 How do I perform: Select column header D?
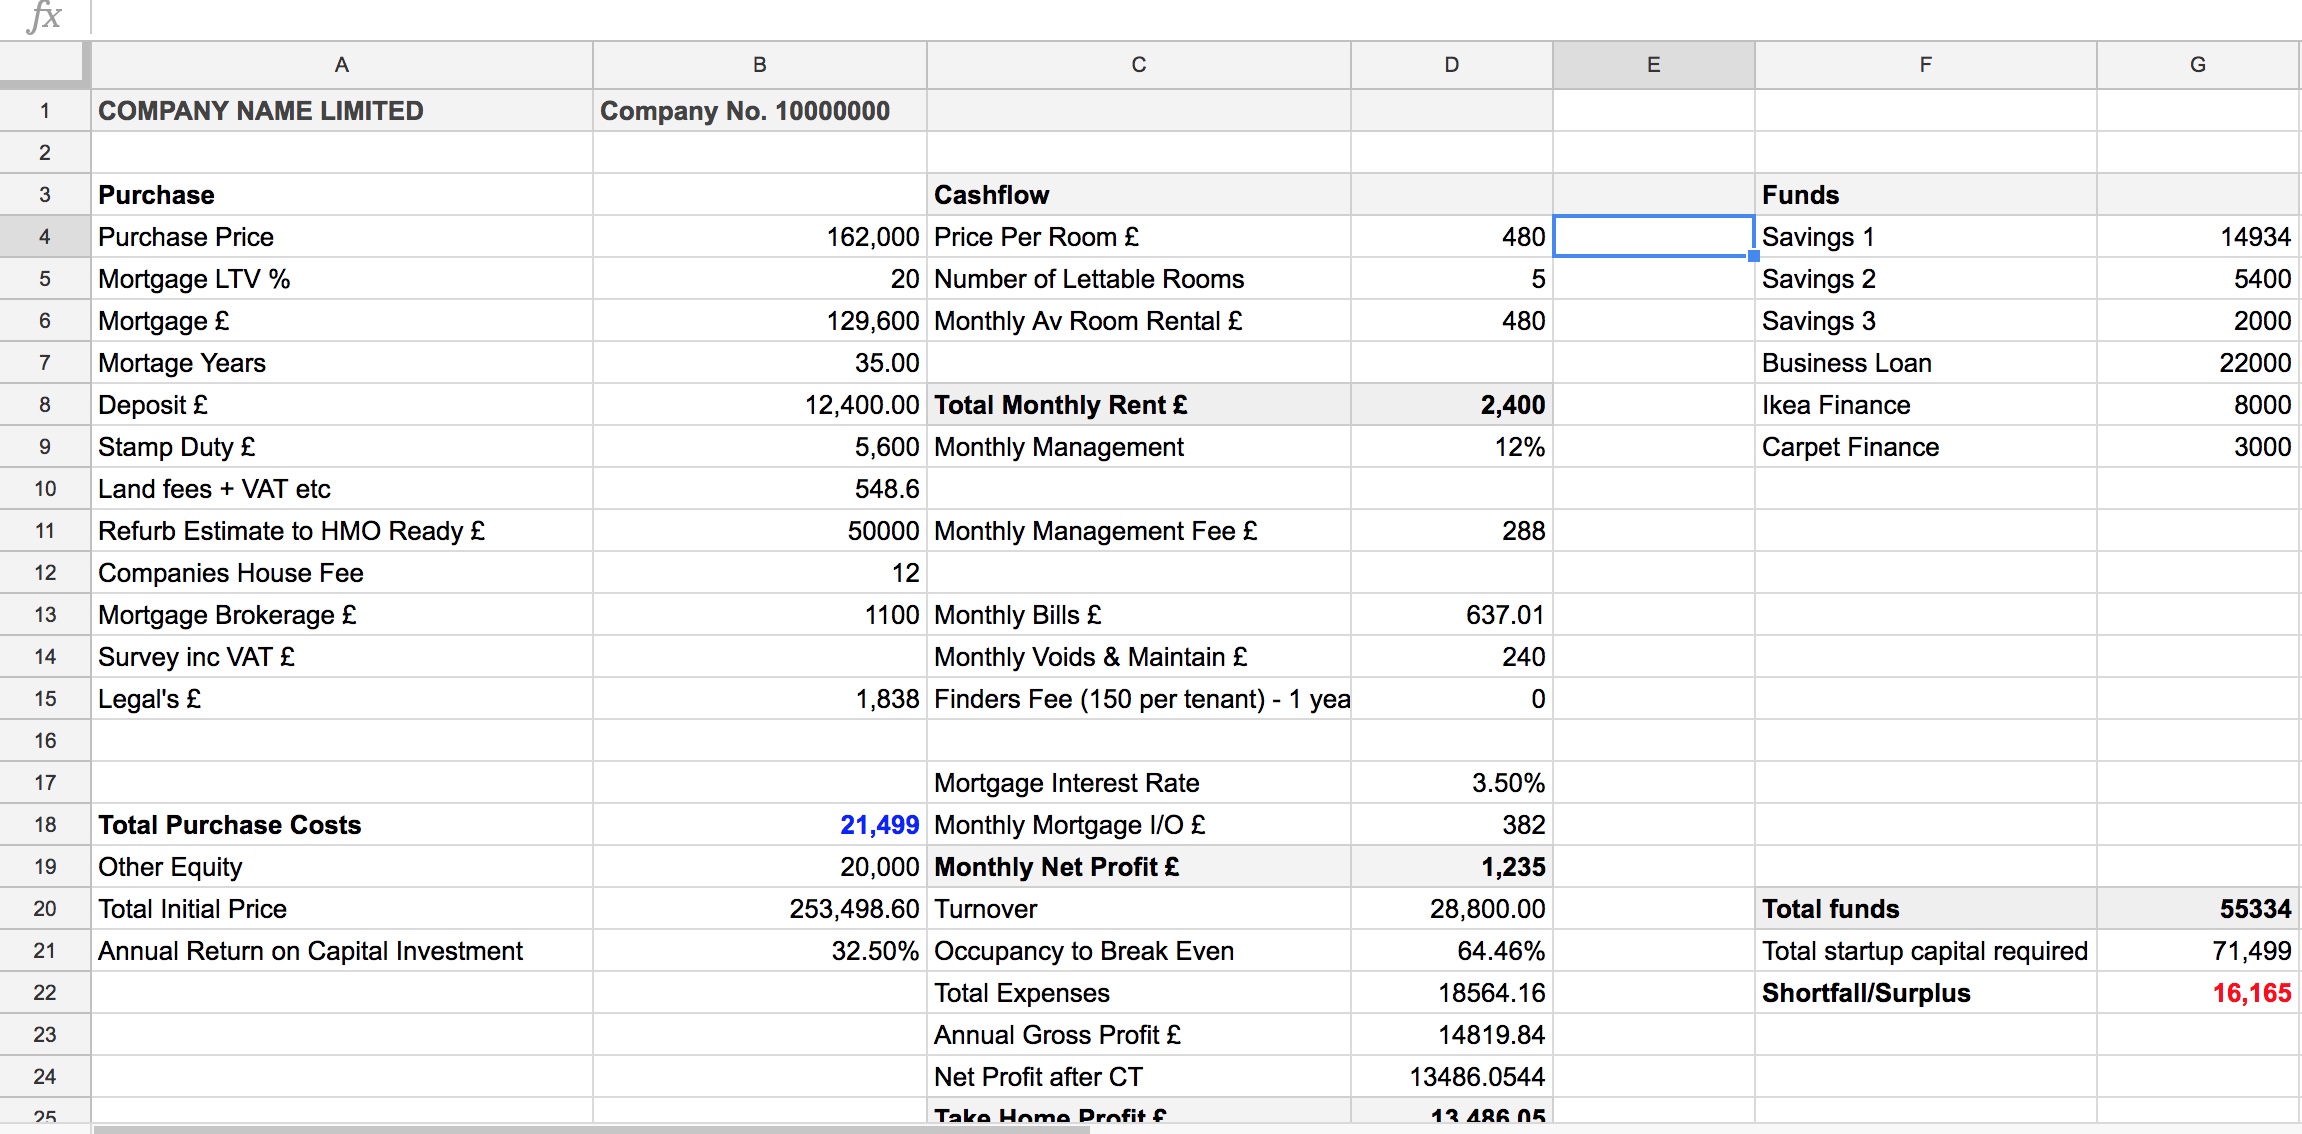(x=1450, y=64)
